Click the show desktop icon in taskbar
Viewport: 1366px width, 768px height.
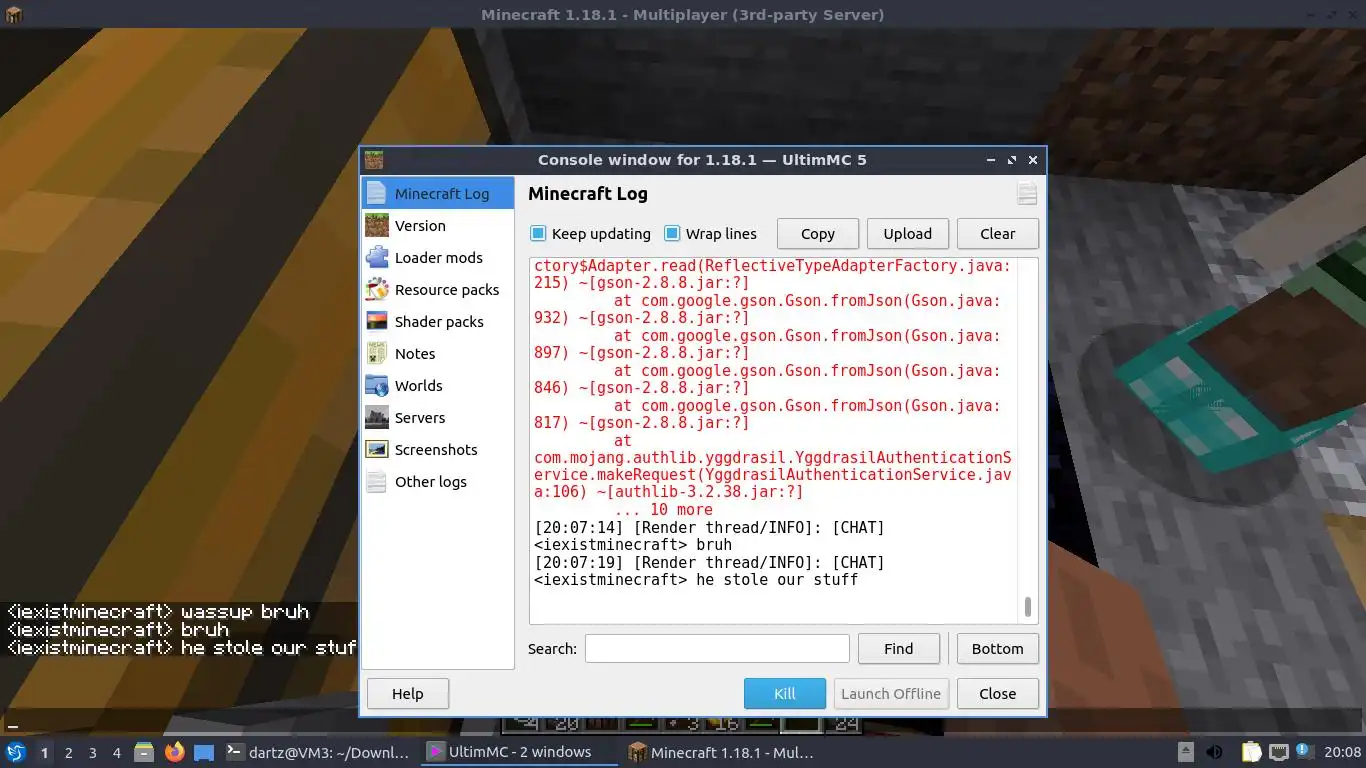pos(204,752)
